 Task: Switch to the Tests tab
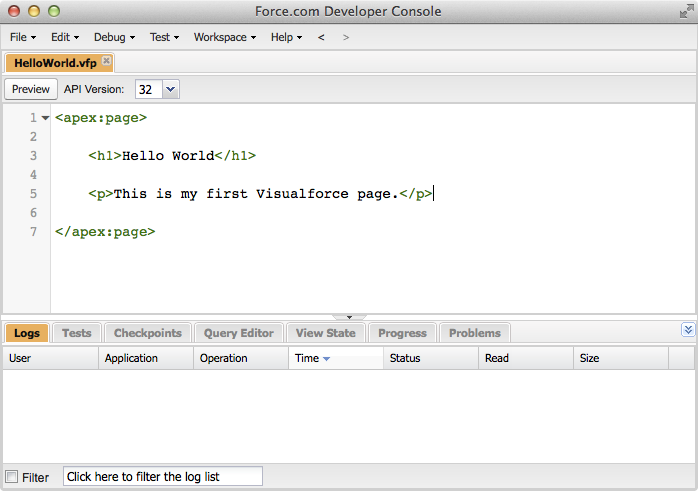click(77, 333)
